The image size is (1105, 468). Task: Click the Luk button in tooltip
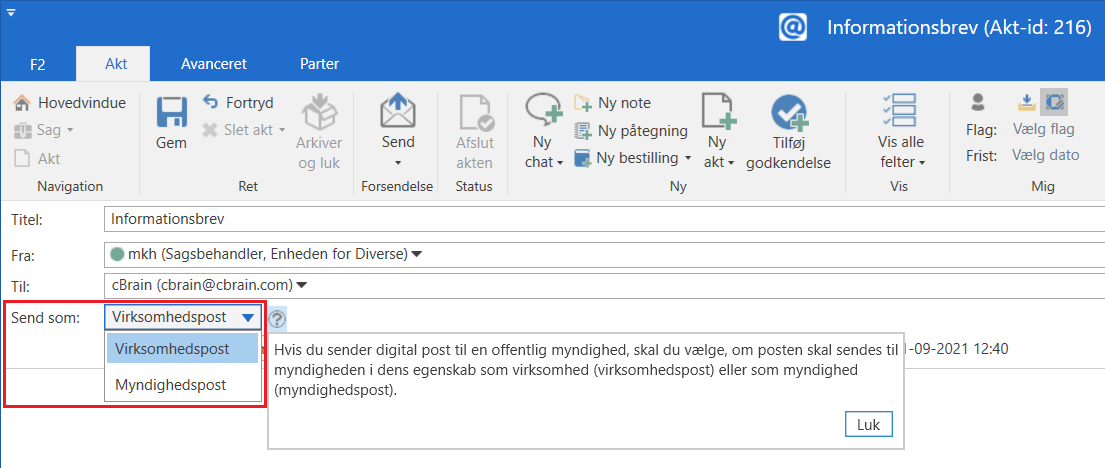pyautogui.click(x=868, y=424)
